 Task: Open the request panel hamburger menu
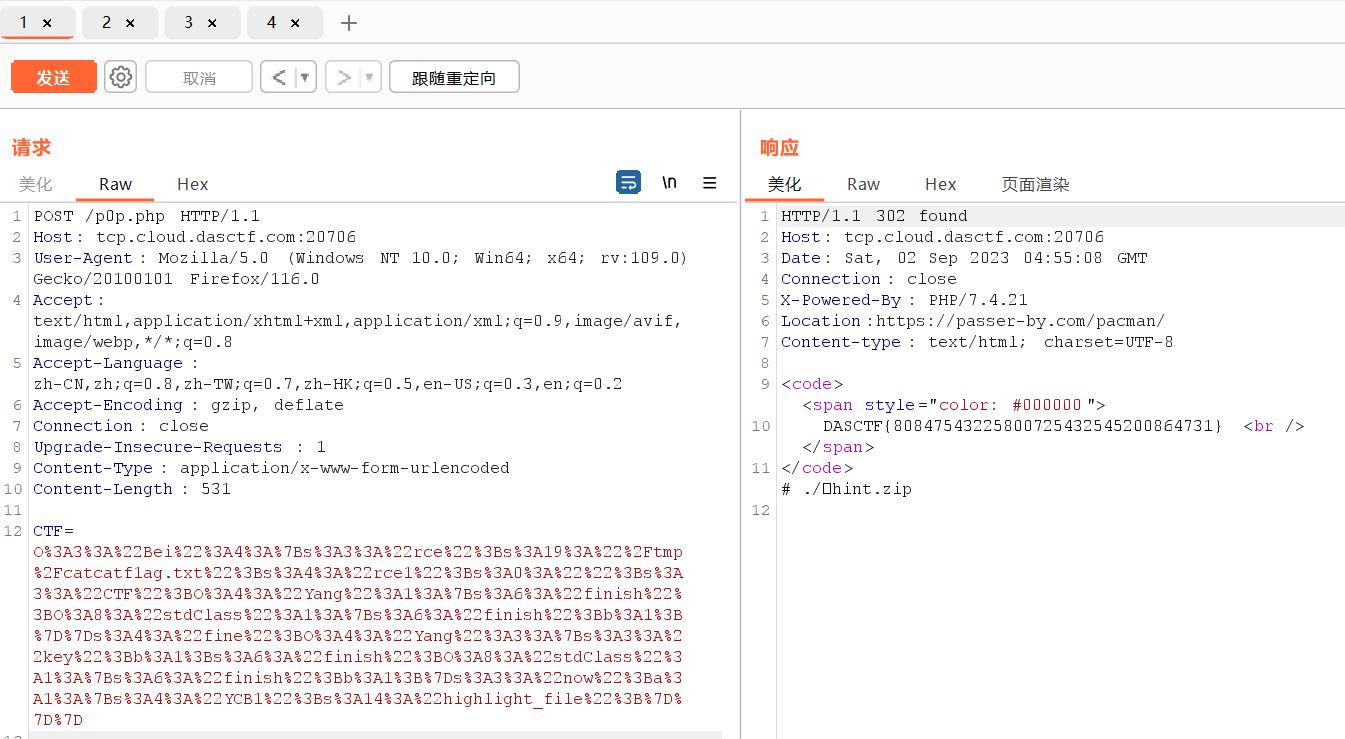coord(710,183)
